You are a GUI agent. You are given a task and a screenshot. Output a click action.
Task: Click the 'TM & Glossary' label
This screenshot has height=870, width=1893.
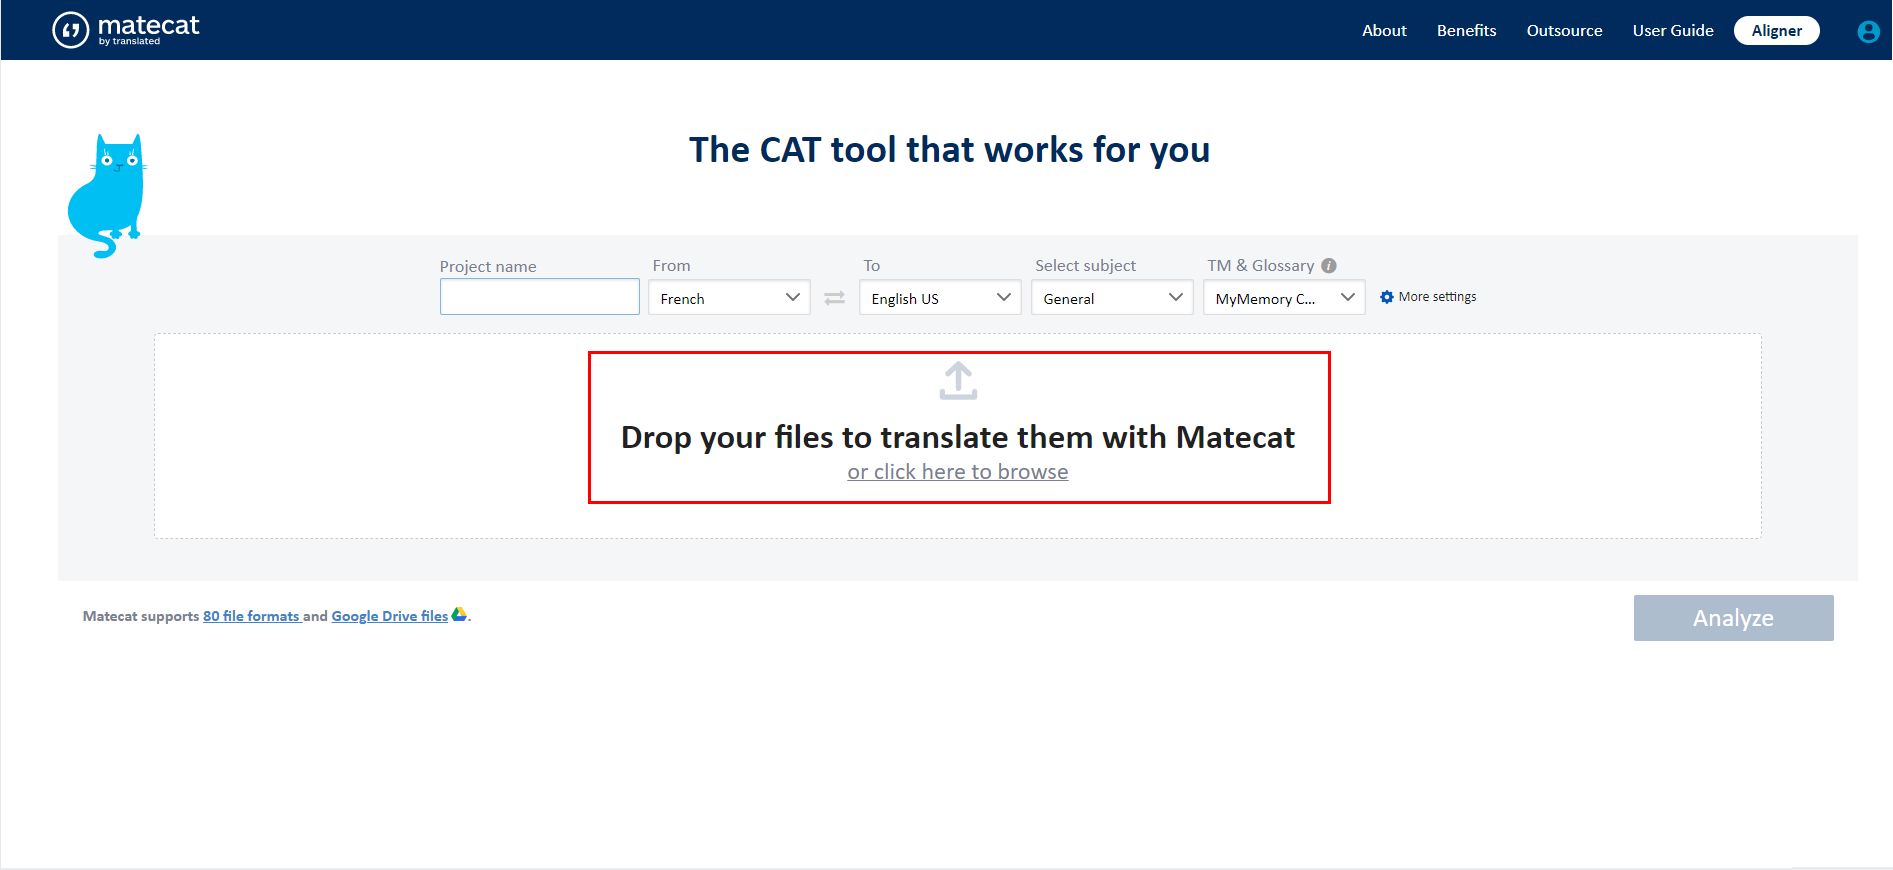pyautogui.click(x=1260, y=265)
